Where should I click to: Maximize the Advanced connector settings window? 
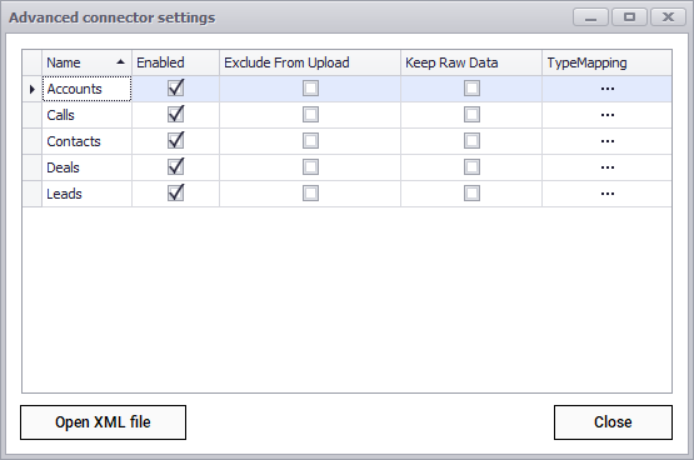(x=629, y=17)
